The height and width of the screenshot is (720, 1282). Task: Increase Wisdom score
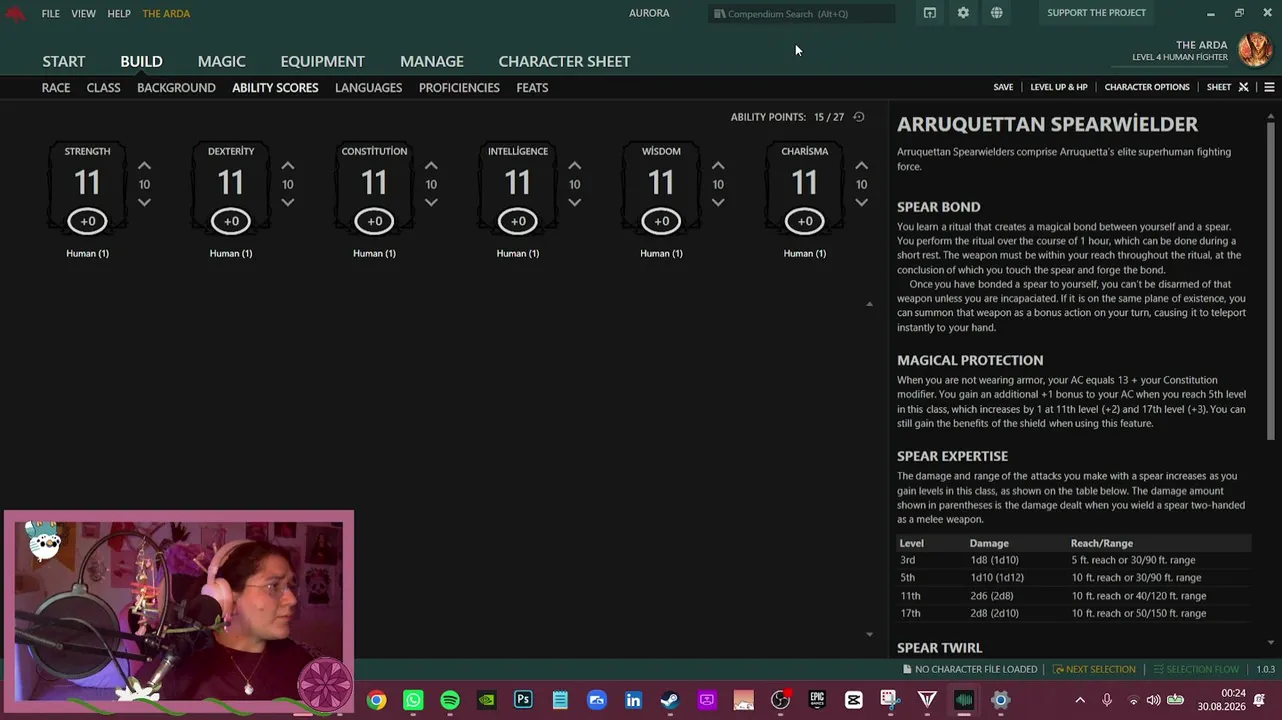pos(718,166)
